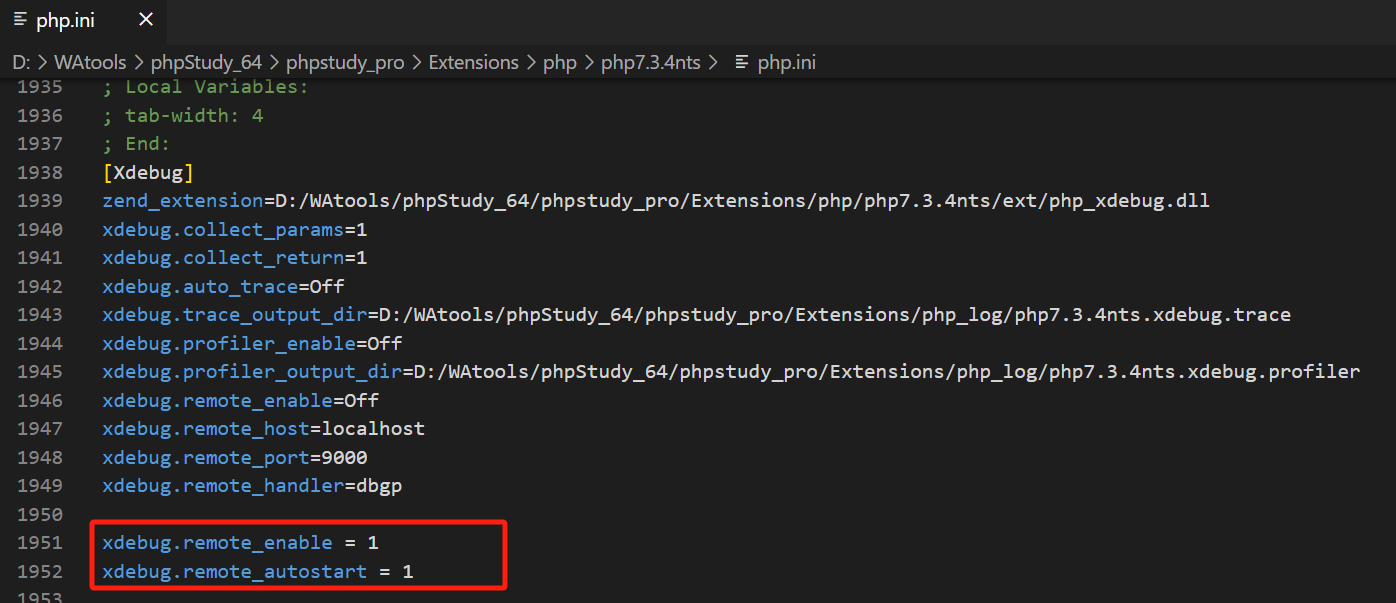Image resolution: width=1396 pixels, height=603 pixels.
Task: Click the file icon in breadcrumb
Action: click(x=741, y=62)
